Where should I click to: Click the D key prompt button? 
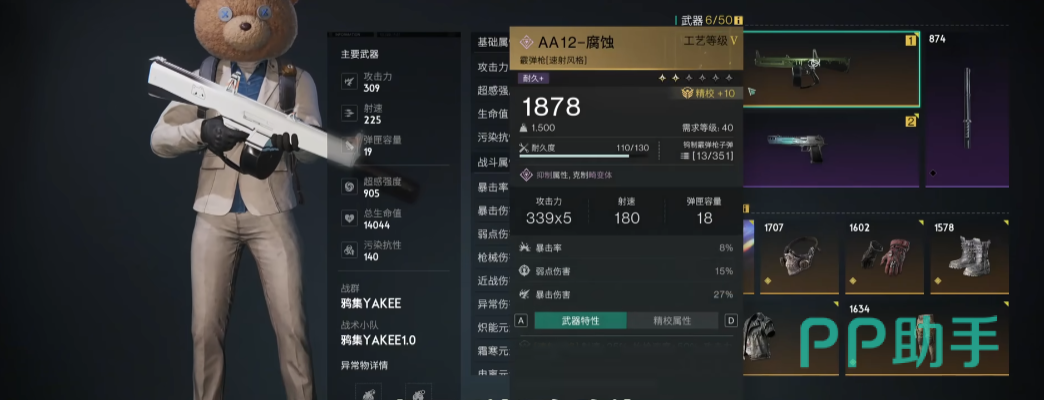[731, 321]
